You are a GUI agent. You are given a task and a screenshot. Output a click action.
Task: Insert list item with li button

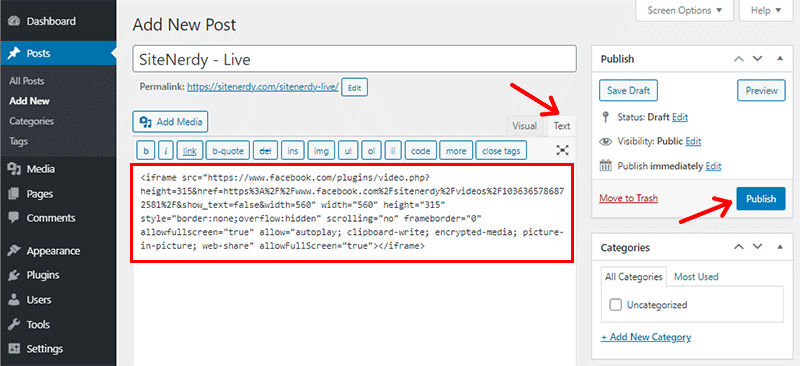(x=393, y=151)
